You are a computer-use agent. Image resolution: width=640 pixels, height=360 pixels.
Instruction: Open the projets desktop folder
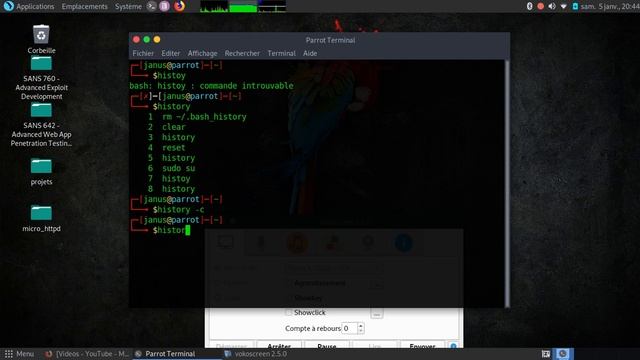pos(41,167)
